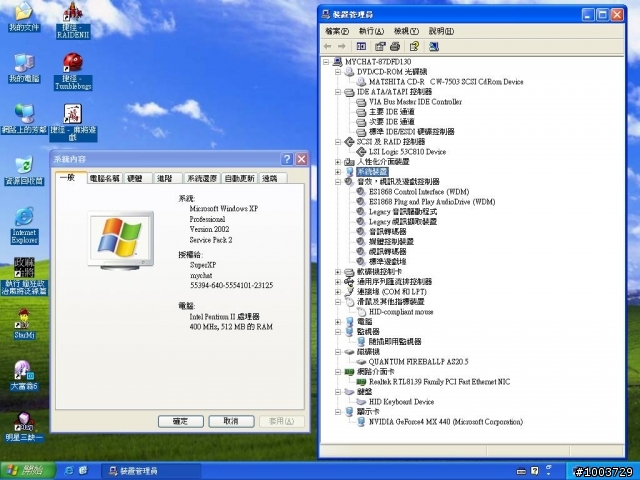Click the show/hide console tree toolbar icon
This screenshot has width=640, height=480.
pyautogui.click(x=361, y=47)
